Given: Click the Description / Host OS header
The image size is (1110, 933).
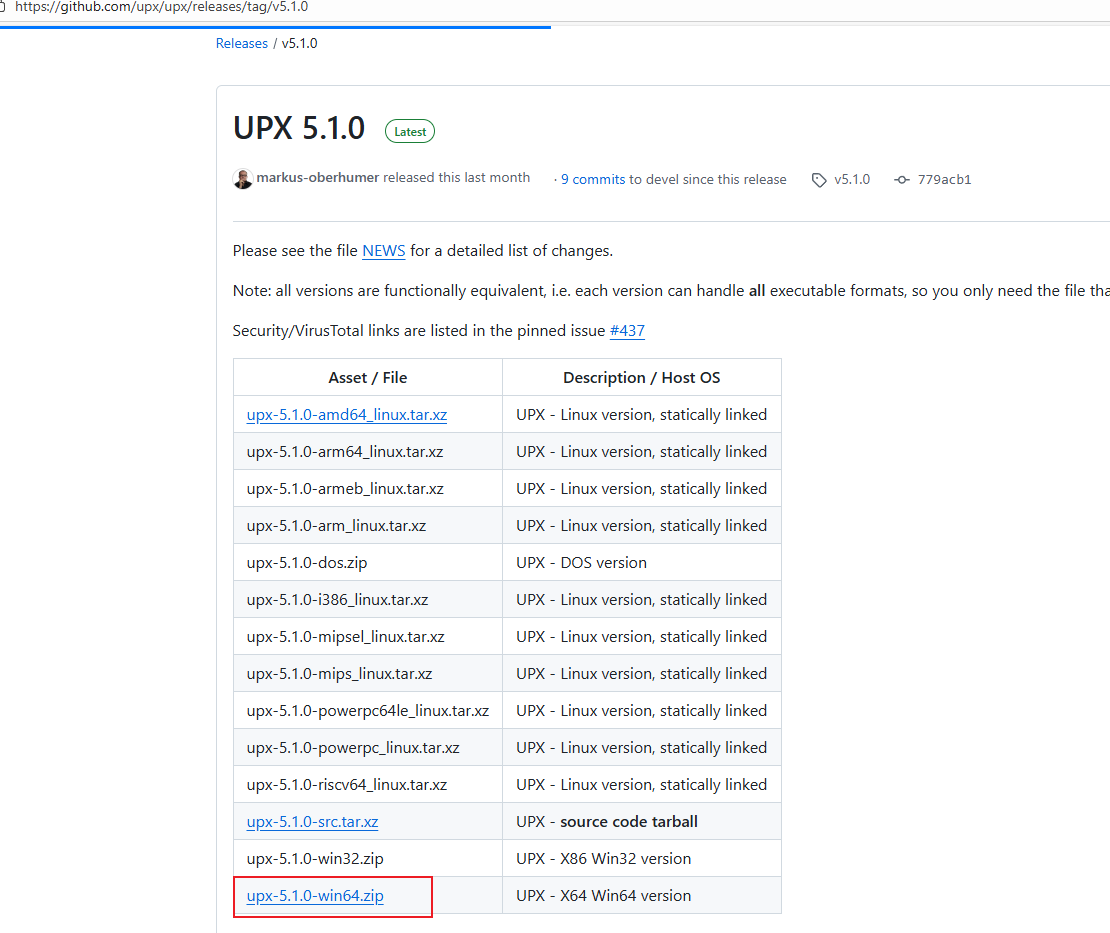Looking at the screenshot, I should pos(641,377).
